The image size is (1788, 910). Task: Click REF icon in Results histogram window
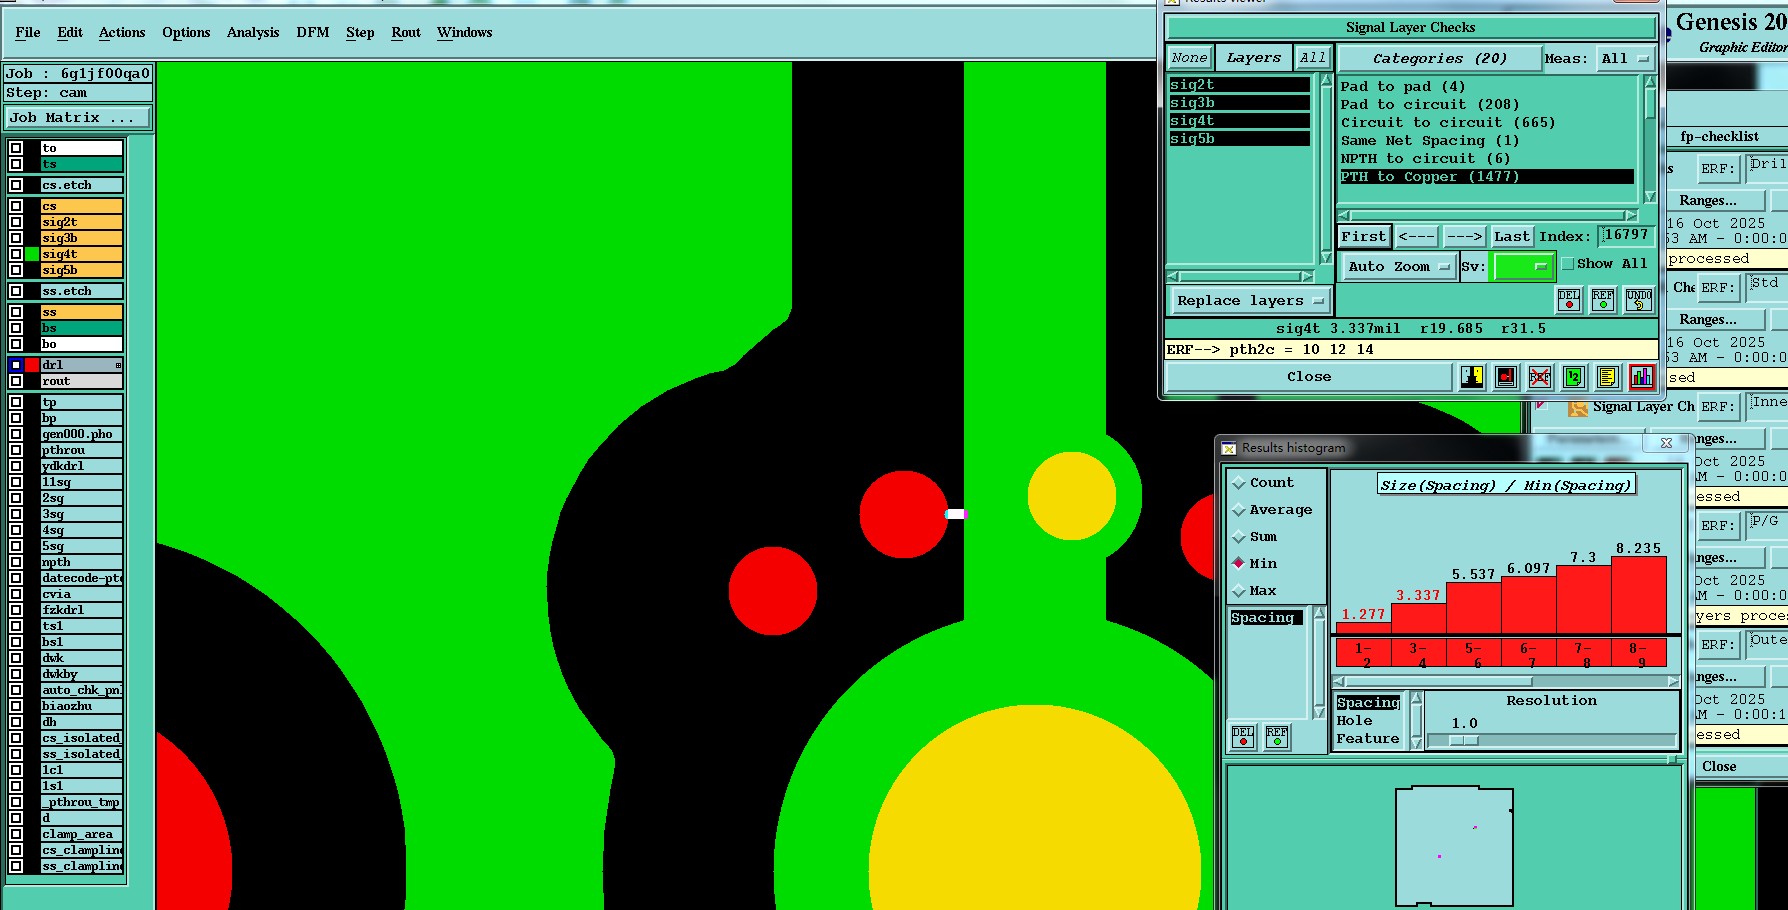1277,737
